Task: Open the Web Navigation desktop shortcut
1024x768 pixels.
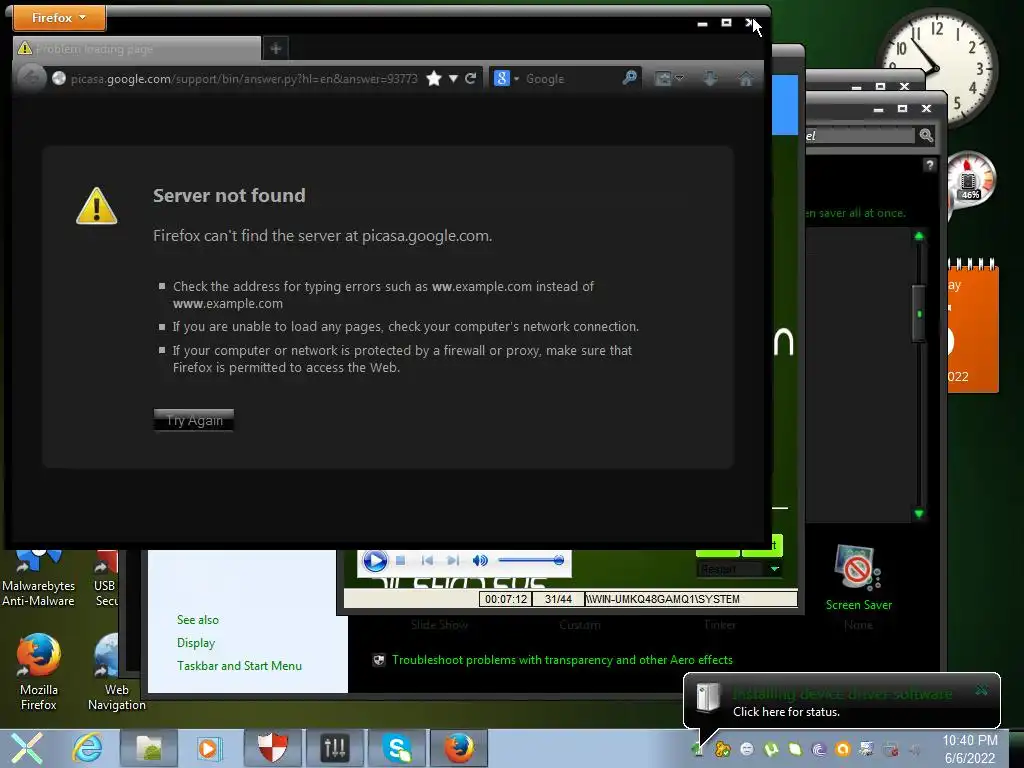Action: [x=116, y=672]
